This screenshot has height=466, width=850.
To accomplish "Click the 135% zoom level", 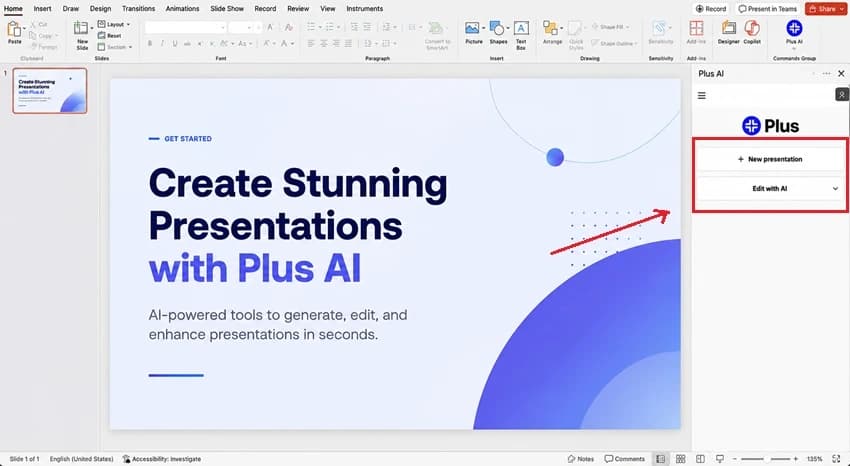I will click(814, 459).
